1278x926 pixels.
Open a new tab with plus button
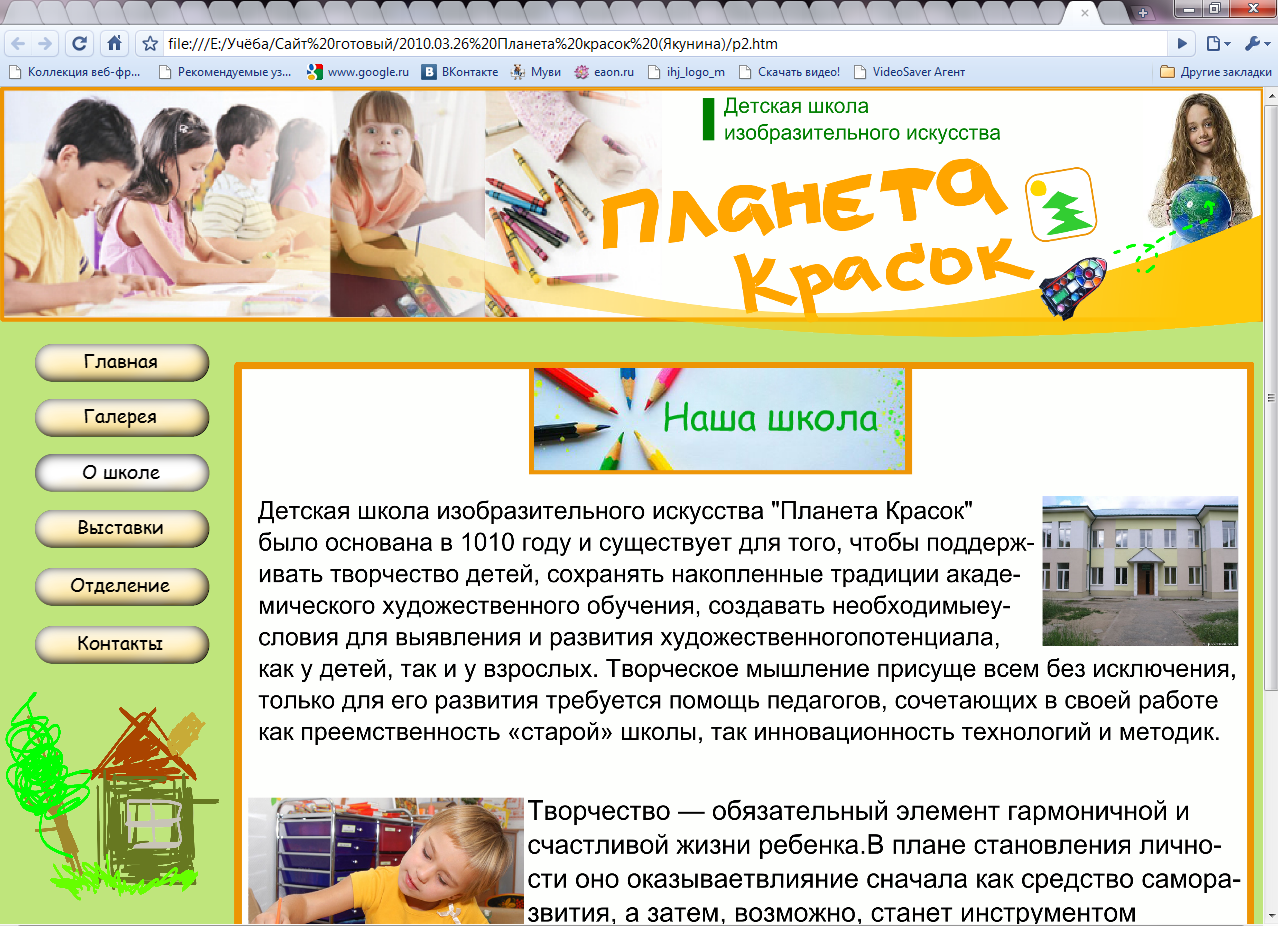[1143, 12]
